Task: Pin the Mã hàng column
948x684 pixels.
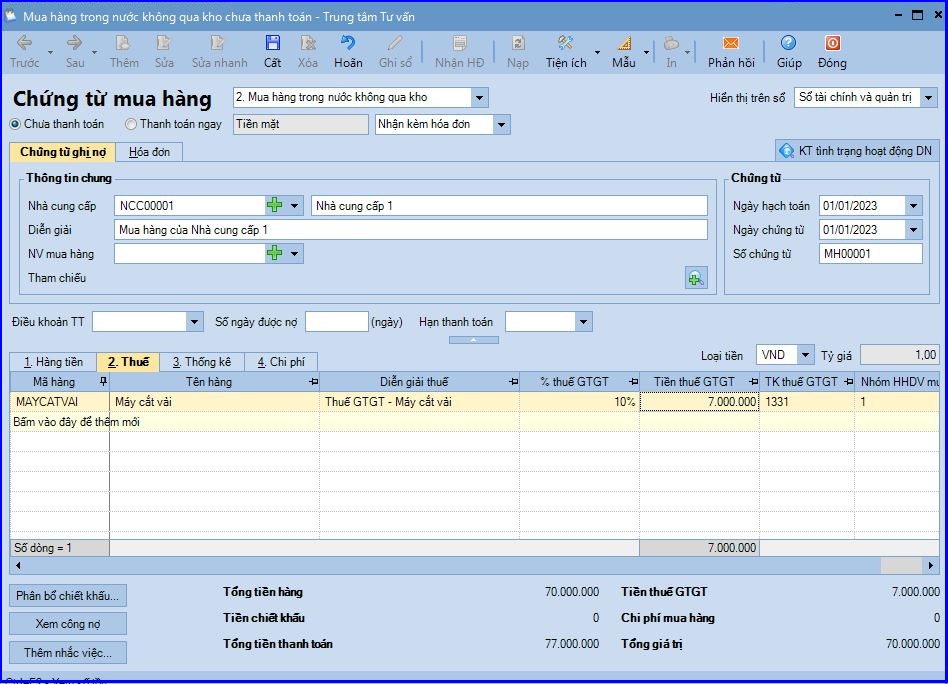Action: [x=103, y=382]
